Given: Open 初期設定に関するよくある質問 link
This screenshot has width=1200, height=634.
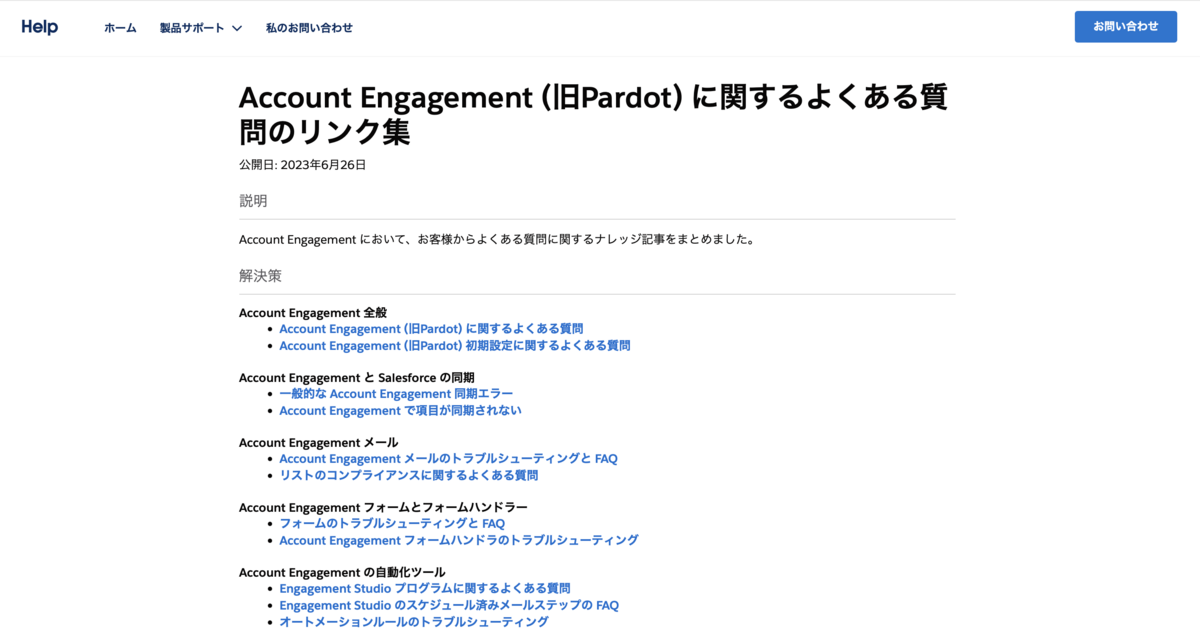Looking at the screenshot, I should pos(455,345).
